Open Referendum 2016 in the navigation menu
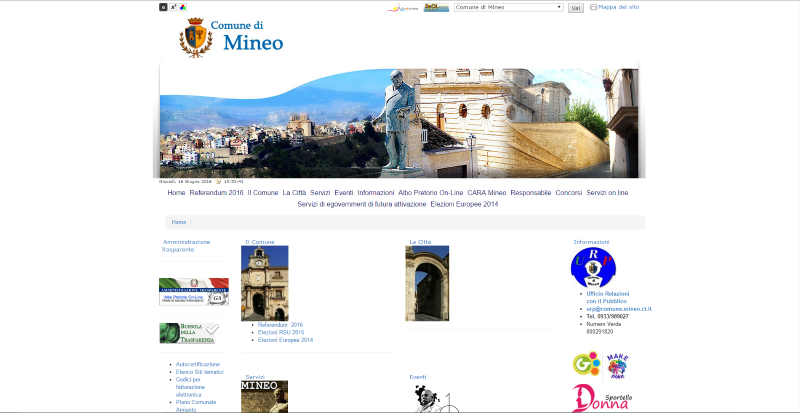 pyautogui.click(x=216, y=193)
